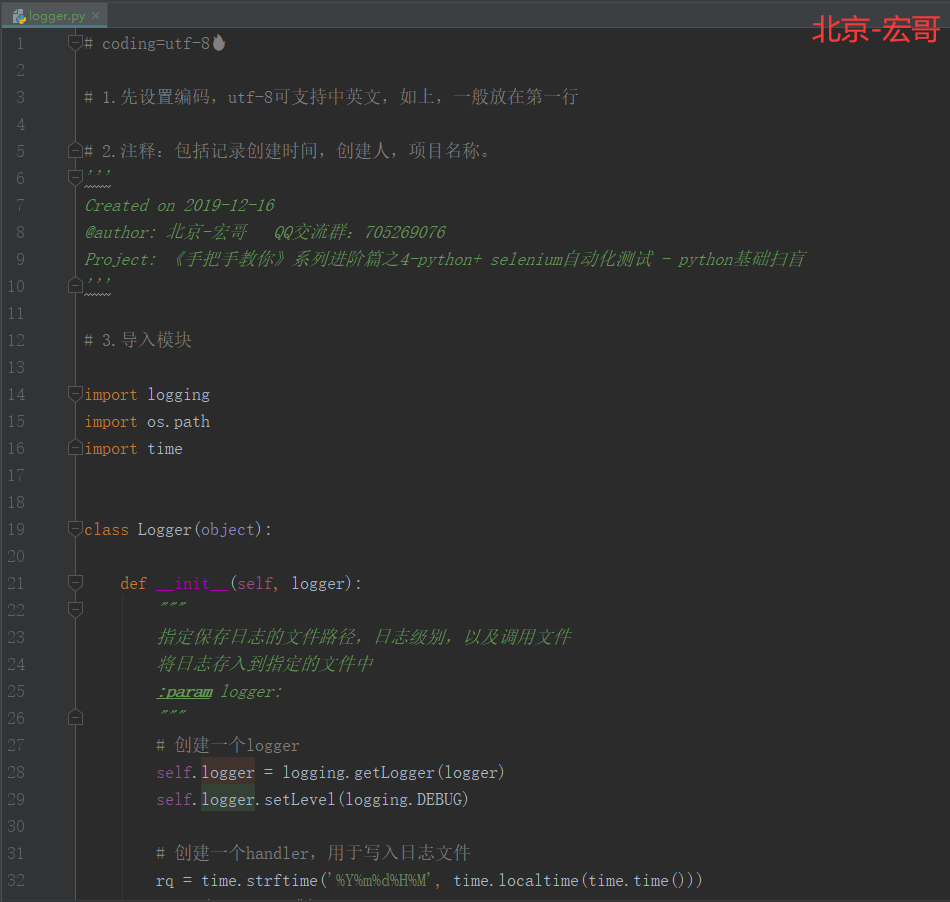Click the text 'import time'

point(133,449)
